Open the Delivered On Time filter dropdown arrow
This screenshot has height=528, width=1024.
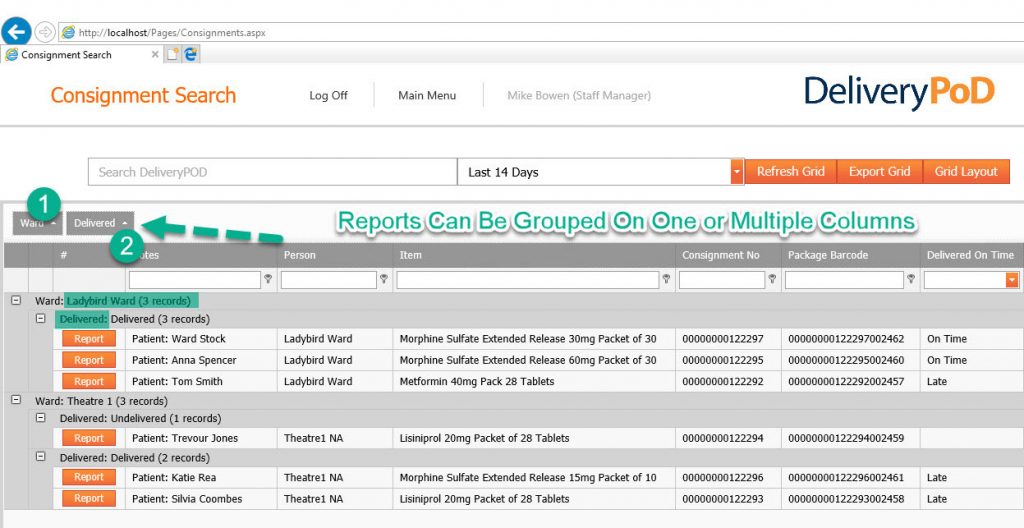point(1012,280)
